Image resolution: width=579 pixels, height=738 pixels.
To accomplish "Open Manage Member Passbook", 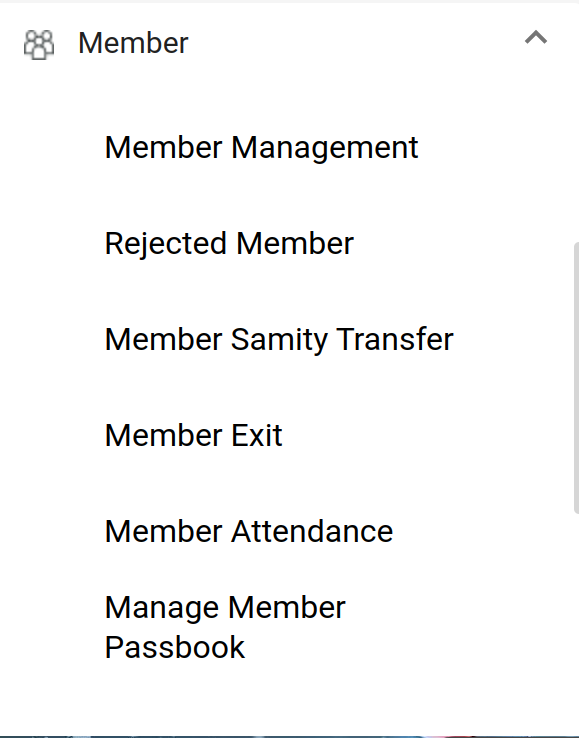I will 225,627.
